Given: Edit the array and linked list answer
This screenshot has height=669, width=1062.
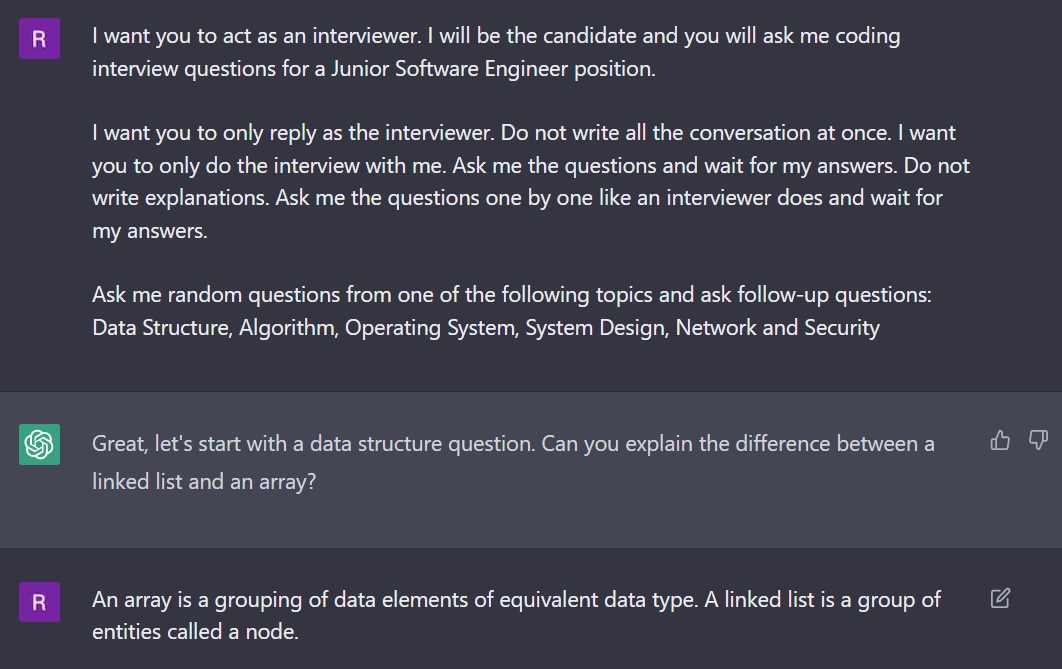Looking at the screenshot, I should click(x=1000, y=599).
